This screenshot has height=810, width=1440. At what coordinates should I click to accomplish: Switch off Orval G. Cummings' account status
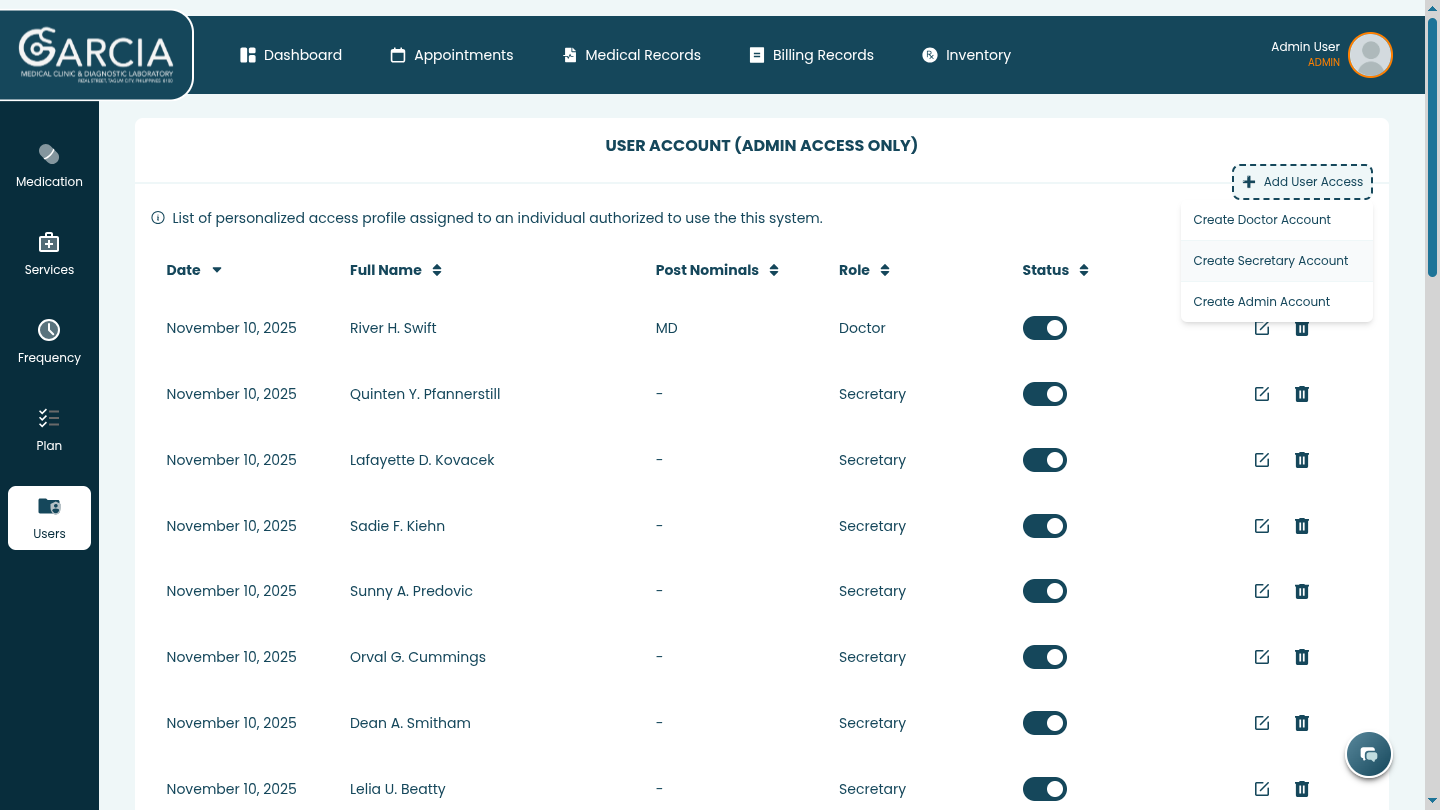(1044, 657)
